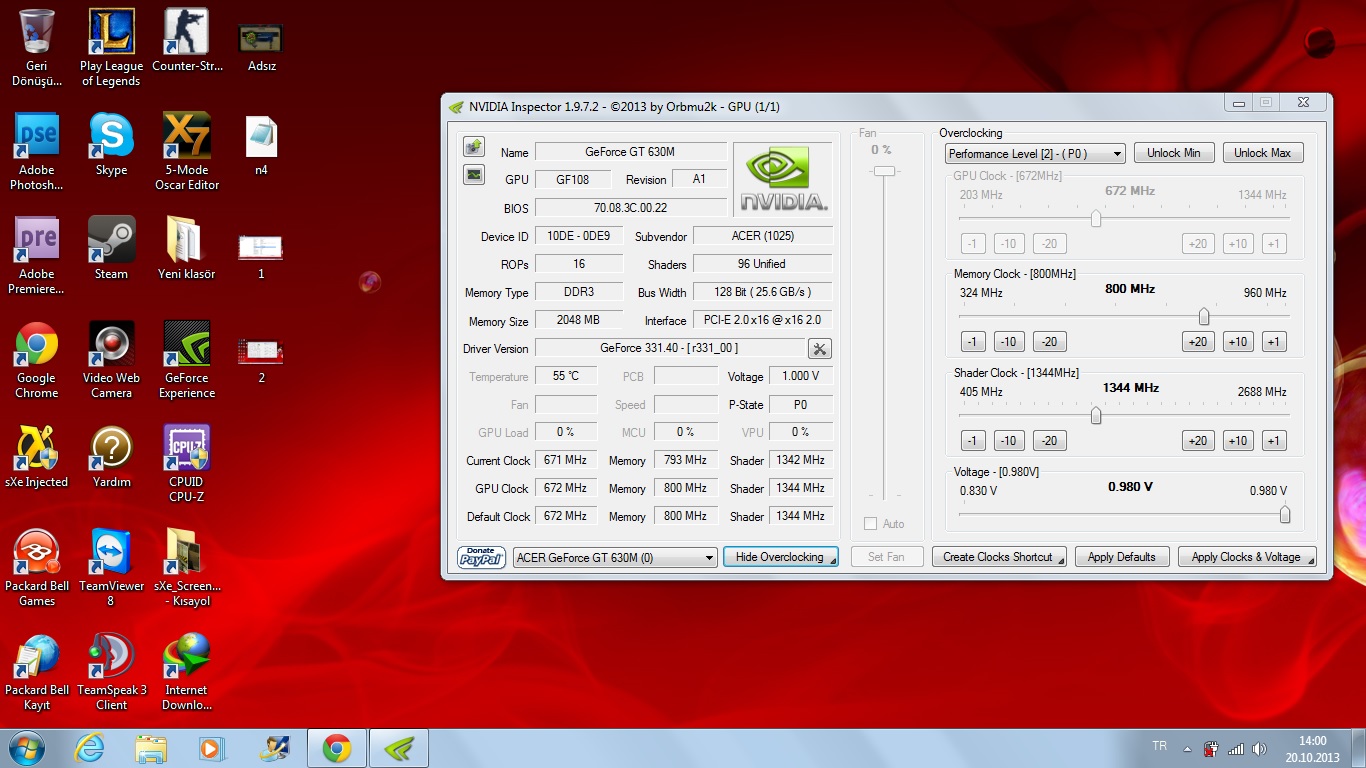
Task: Click Unlock Max button
Action: [x=1263, y=153]
